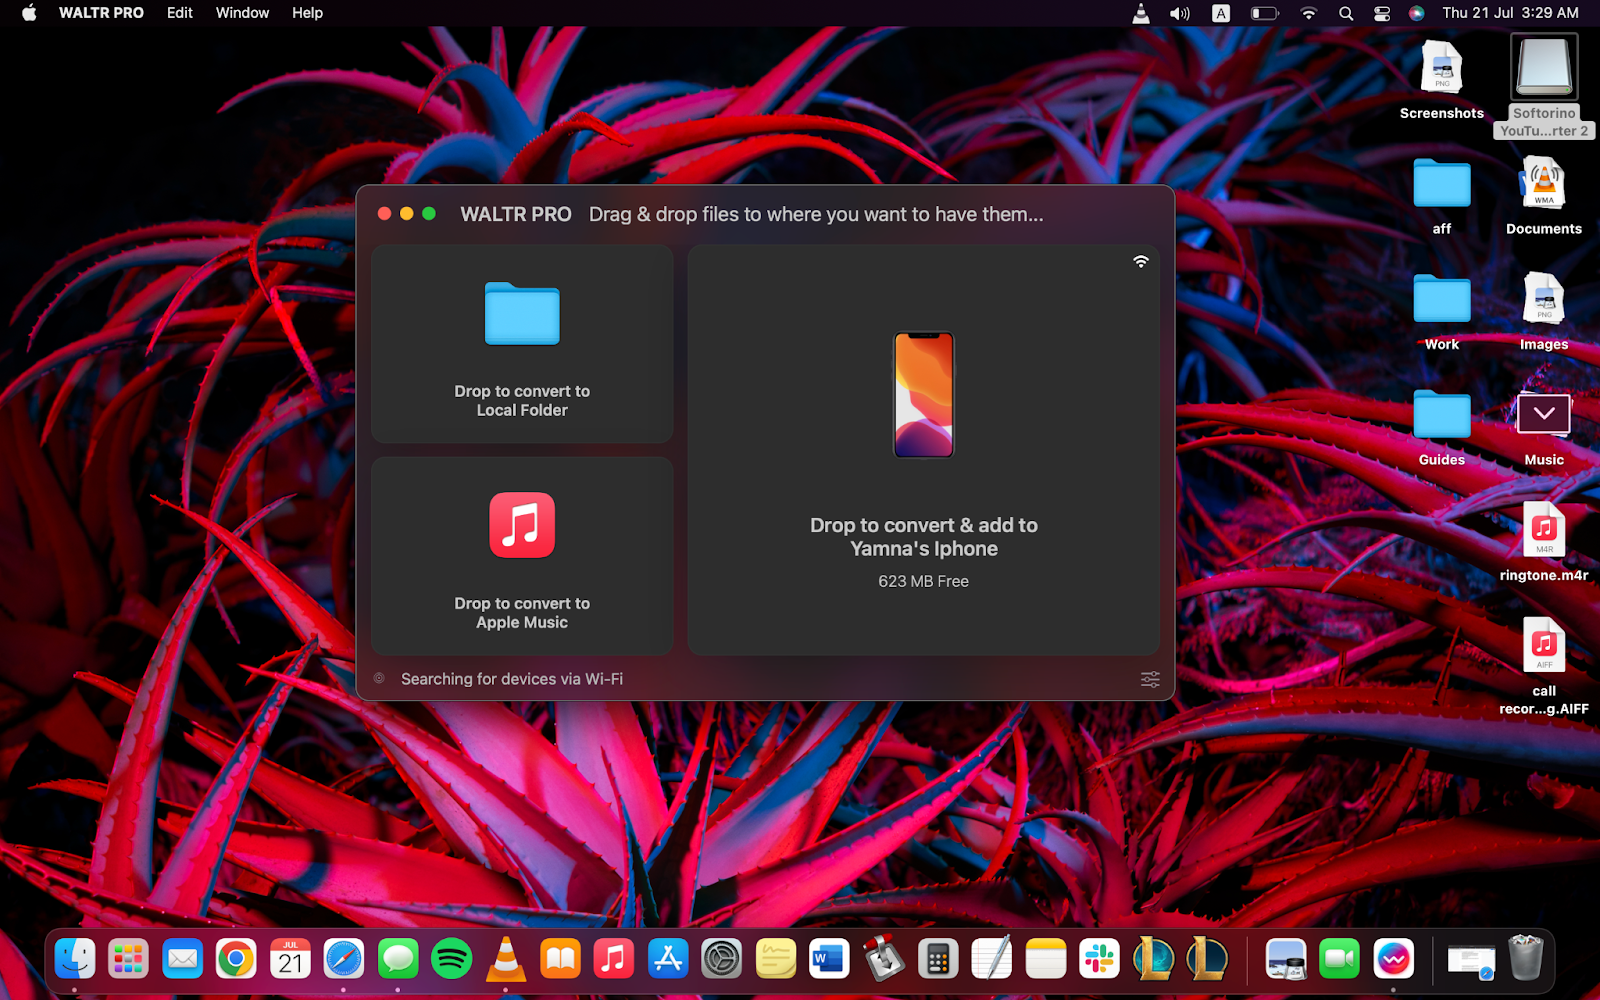This screenshot has height=1000, width=1600.
Task: Open the Help menu in menu bar
Action: (307, 13)
